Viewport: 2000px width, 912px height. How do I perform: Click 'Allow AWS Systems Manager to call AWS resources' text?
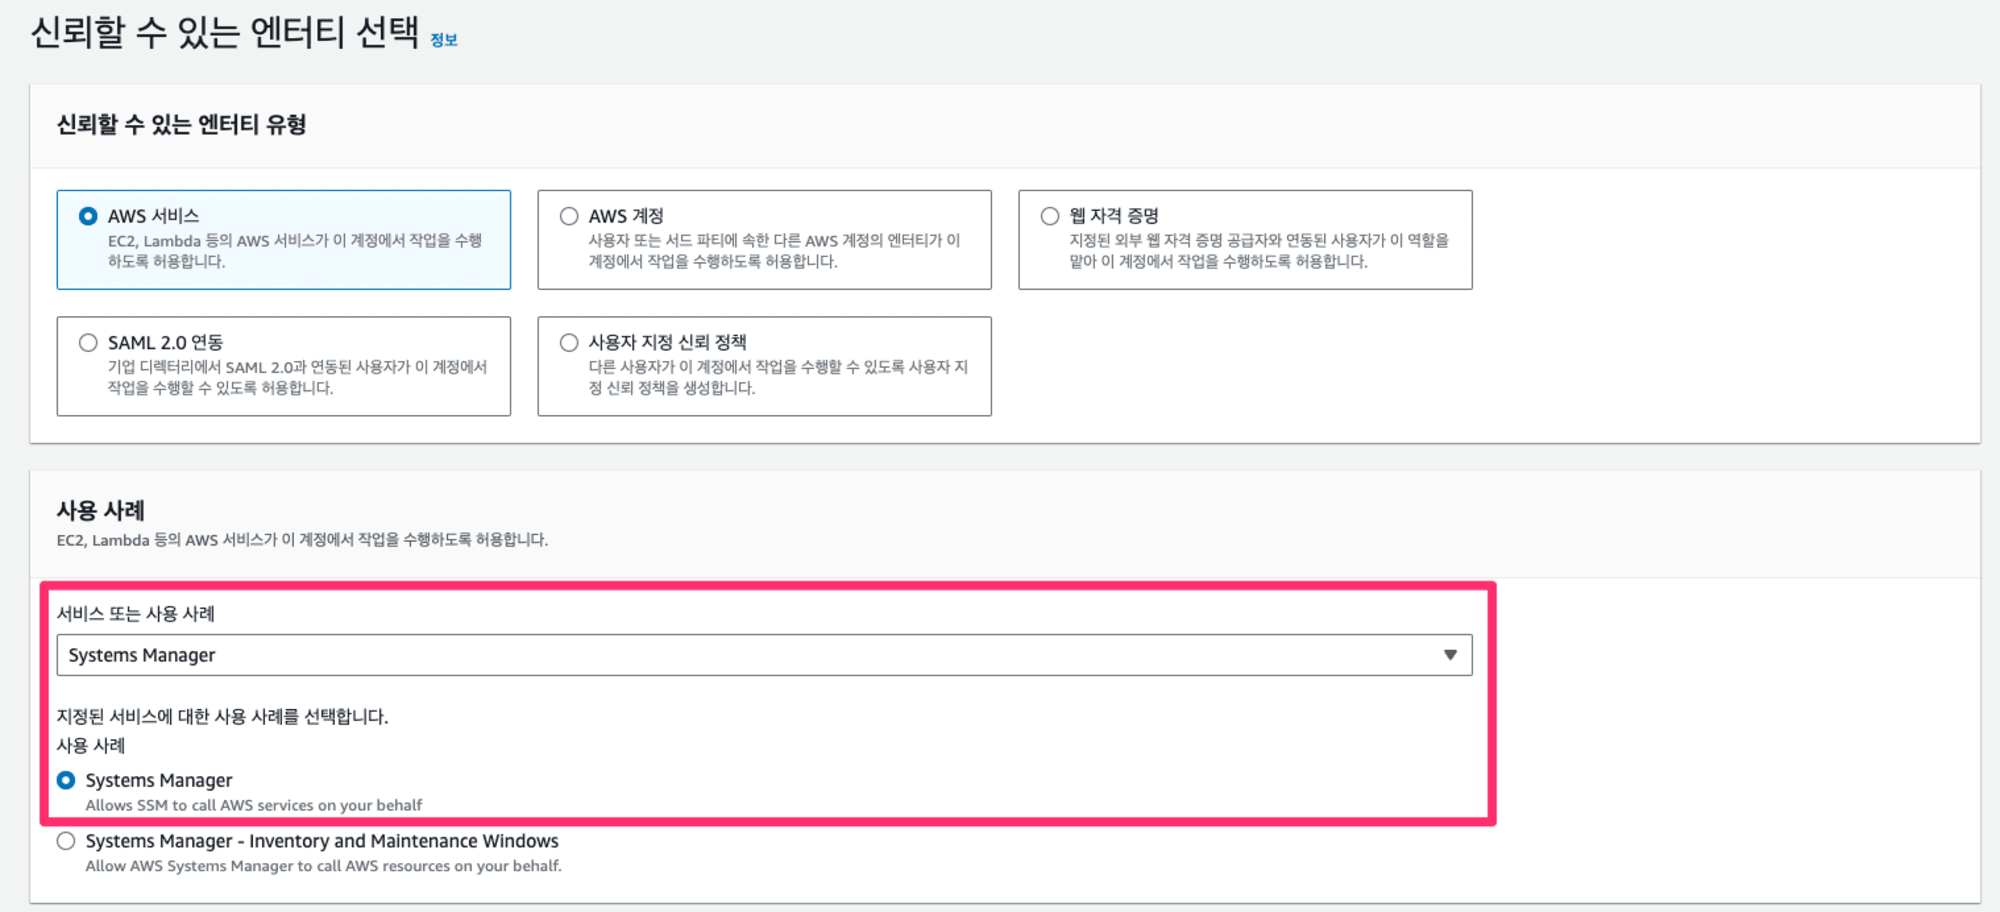tap(323, 866)
